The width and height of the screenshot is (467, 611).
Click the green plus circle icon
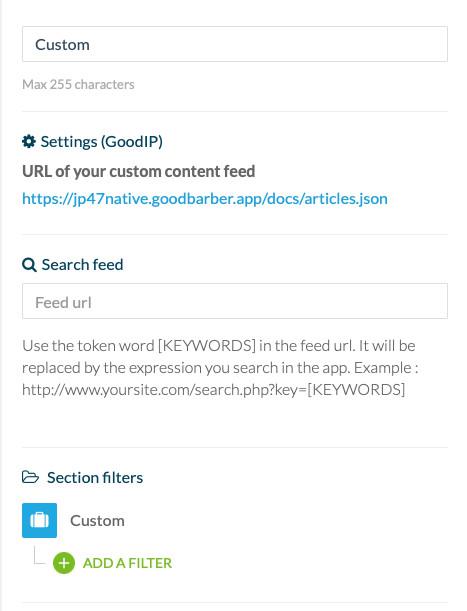pos(64,563)
